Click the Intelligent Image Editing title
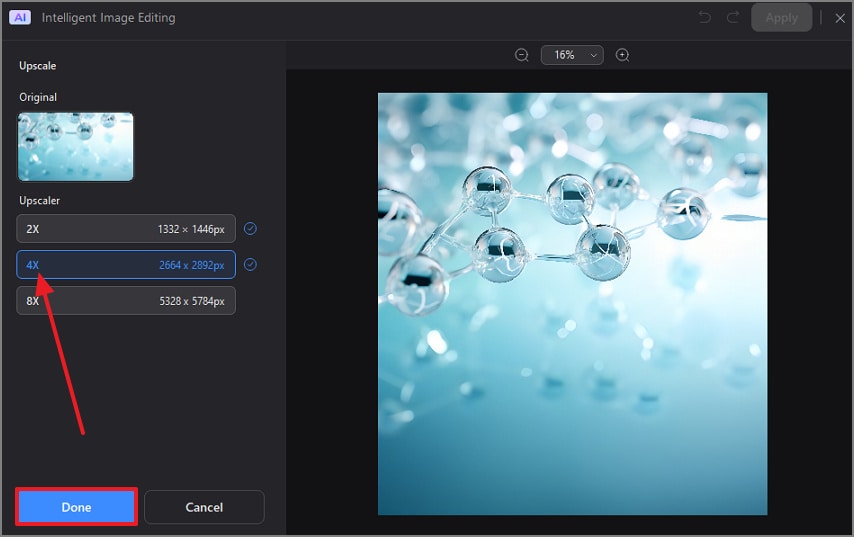Screen dimensions: 854x537 click(108, 18)
